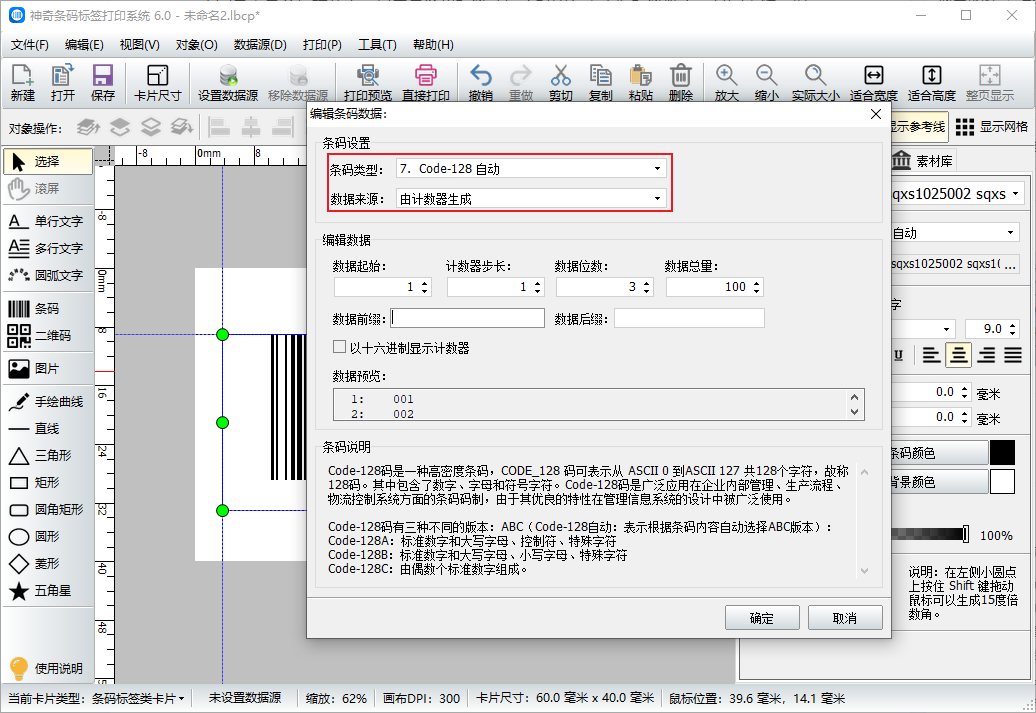
Task: Open the 卡片尺寸 card size settings
Action: point(157,83)
